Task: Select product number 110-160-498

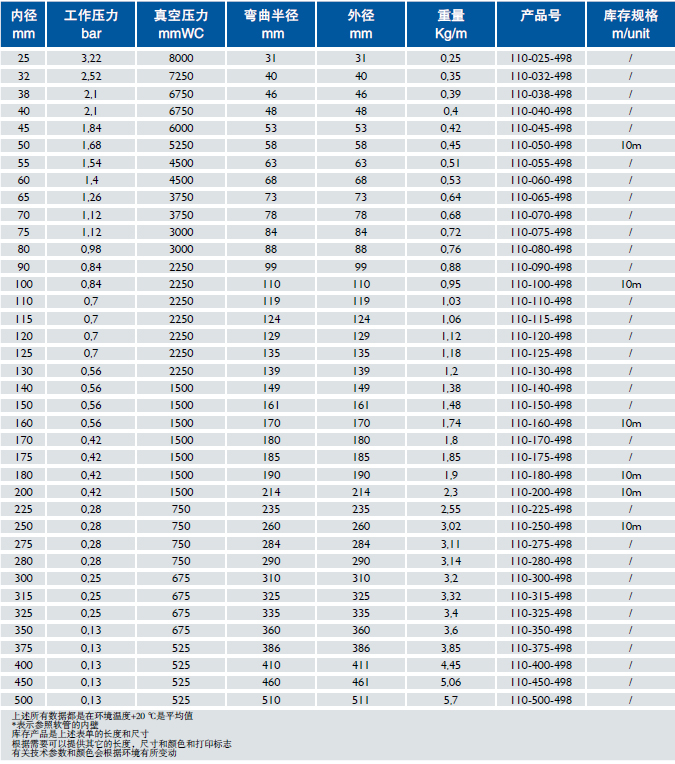Action: [x=541, y=423]
